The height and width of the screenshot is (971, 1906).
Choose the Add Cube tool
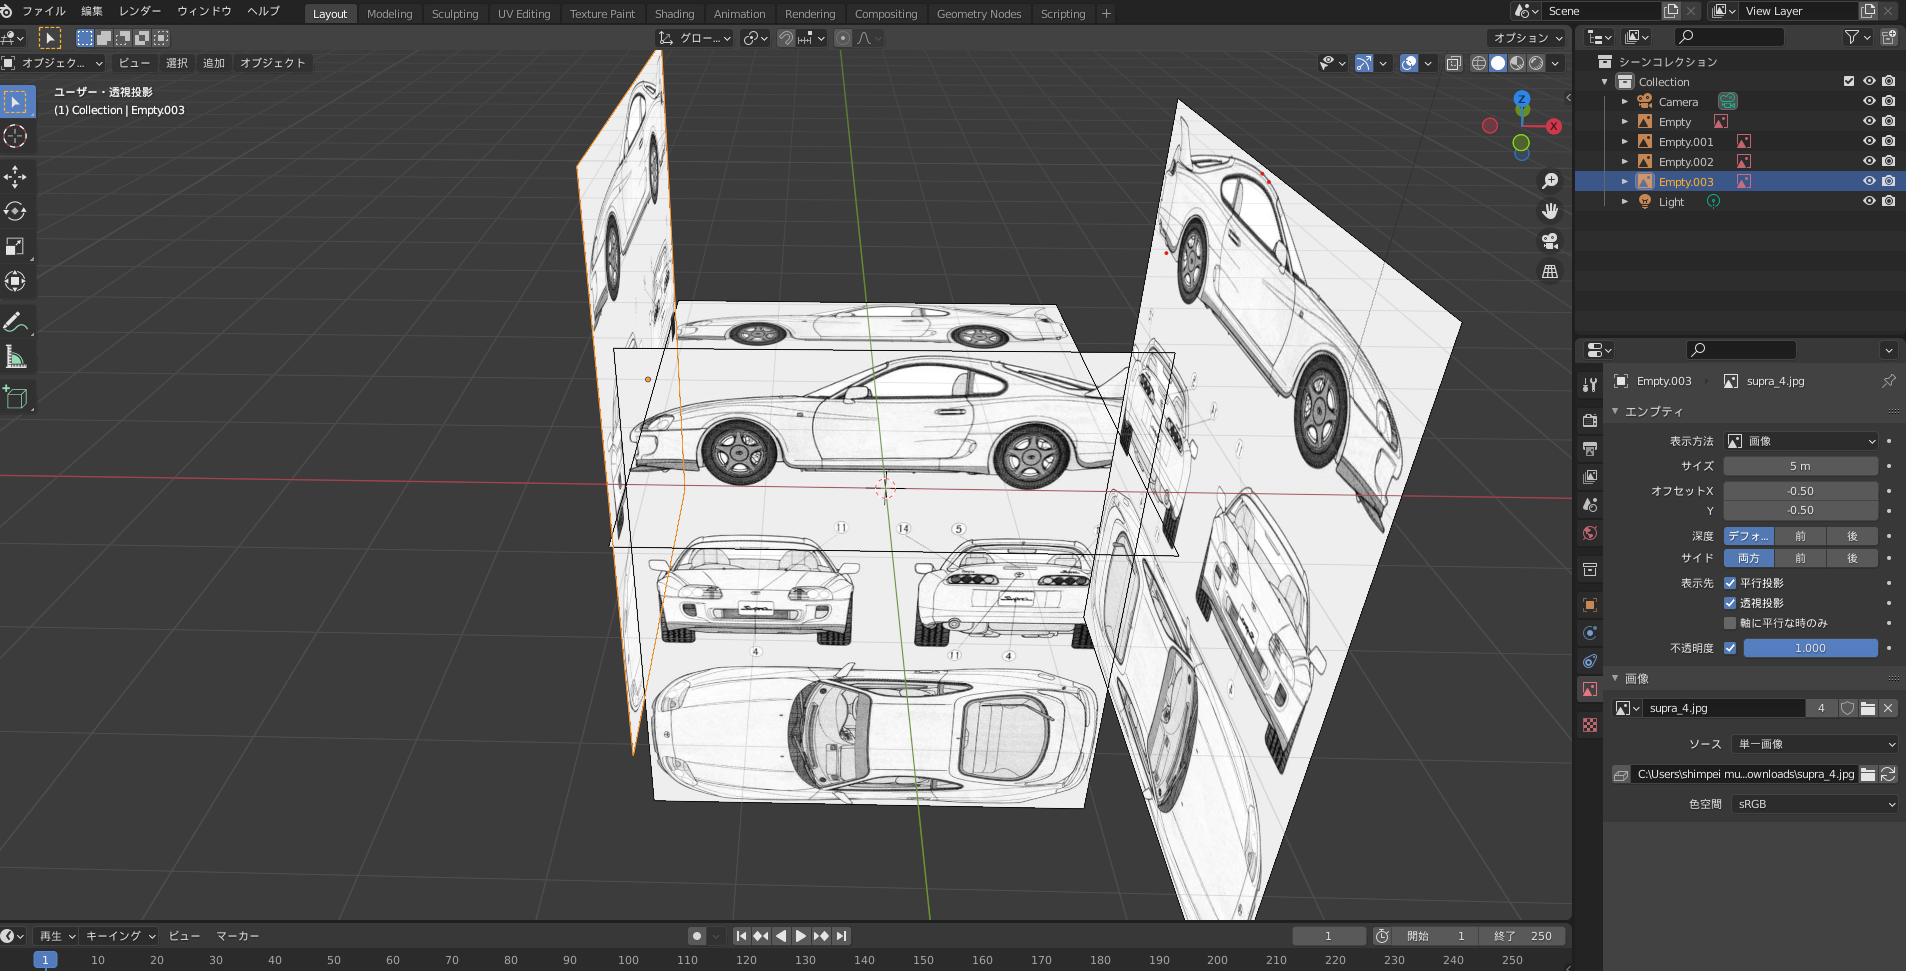pyautogui.click(x=15, y=397)
